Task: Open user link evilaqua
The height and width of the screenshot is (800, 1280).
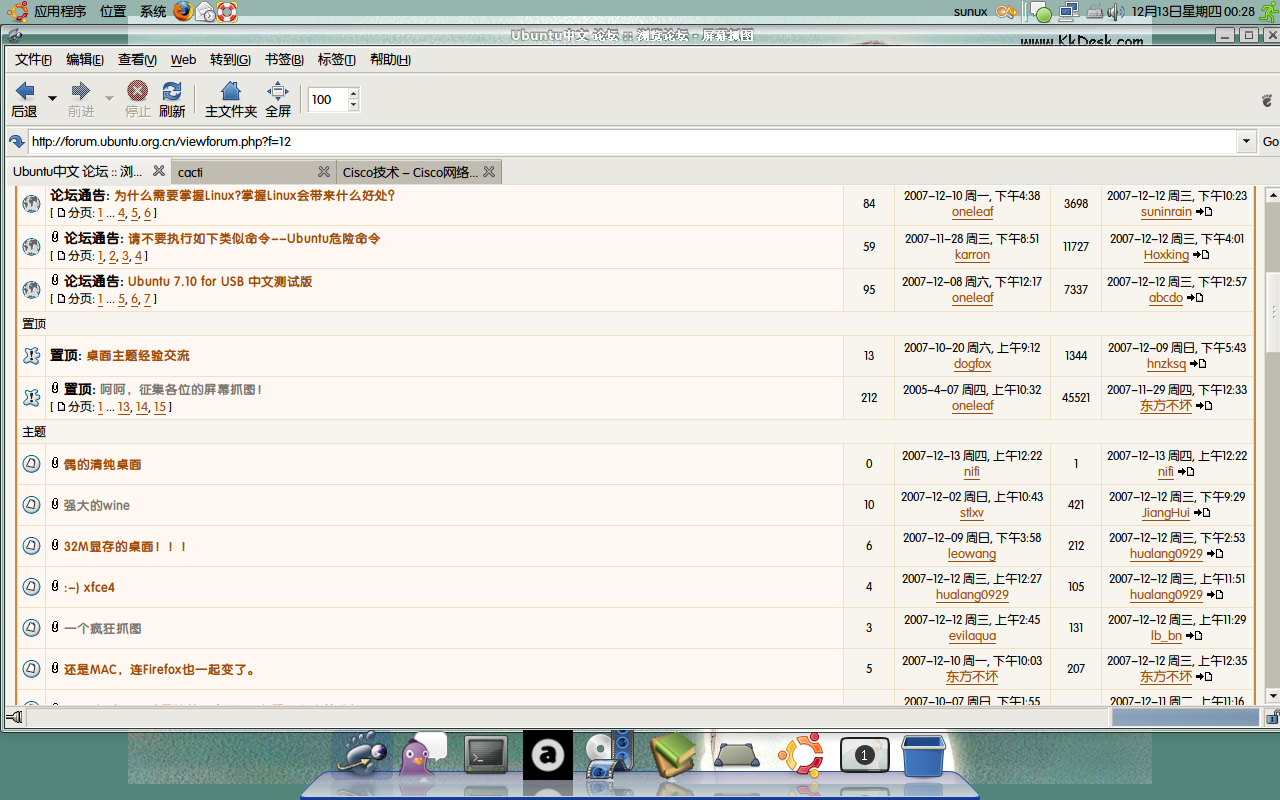Action: 972,636
